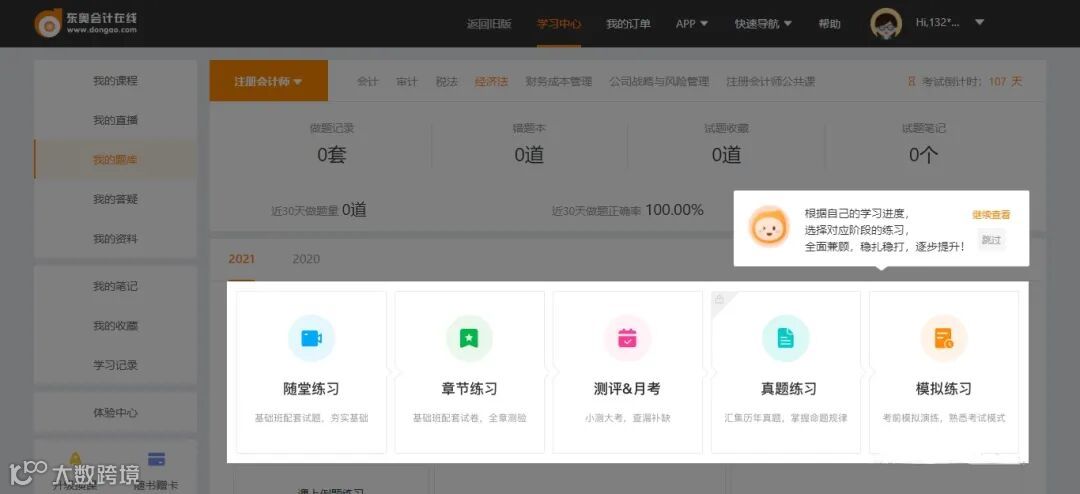
Task: Click 基础班配套试题，夯实基础 description
Action: (311, 418)
